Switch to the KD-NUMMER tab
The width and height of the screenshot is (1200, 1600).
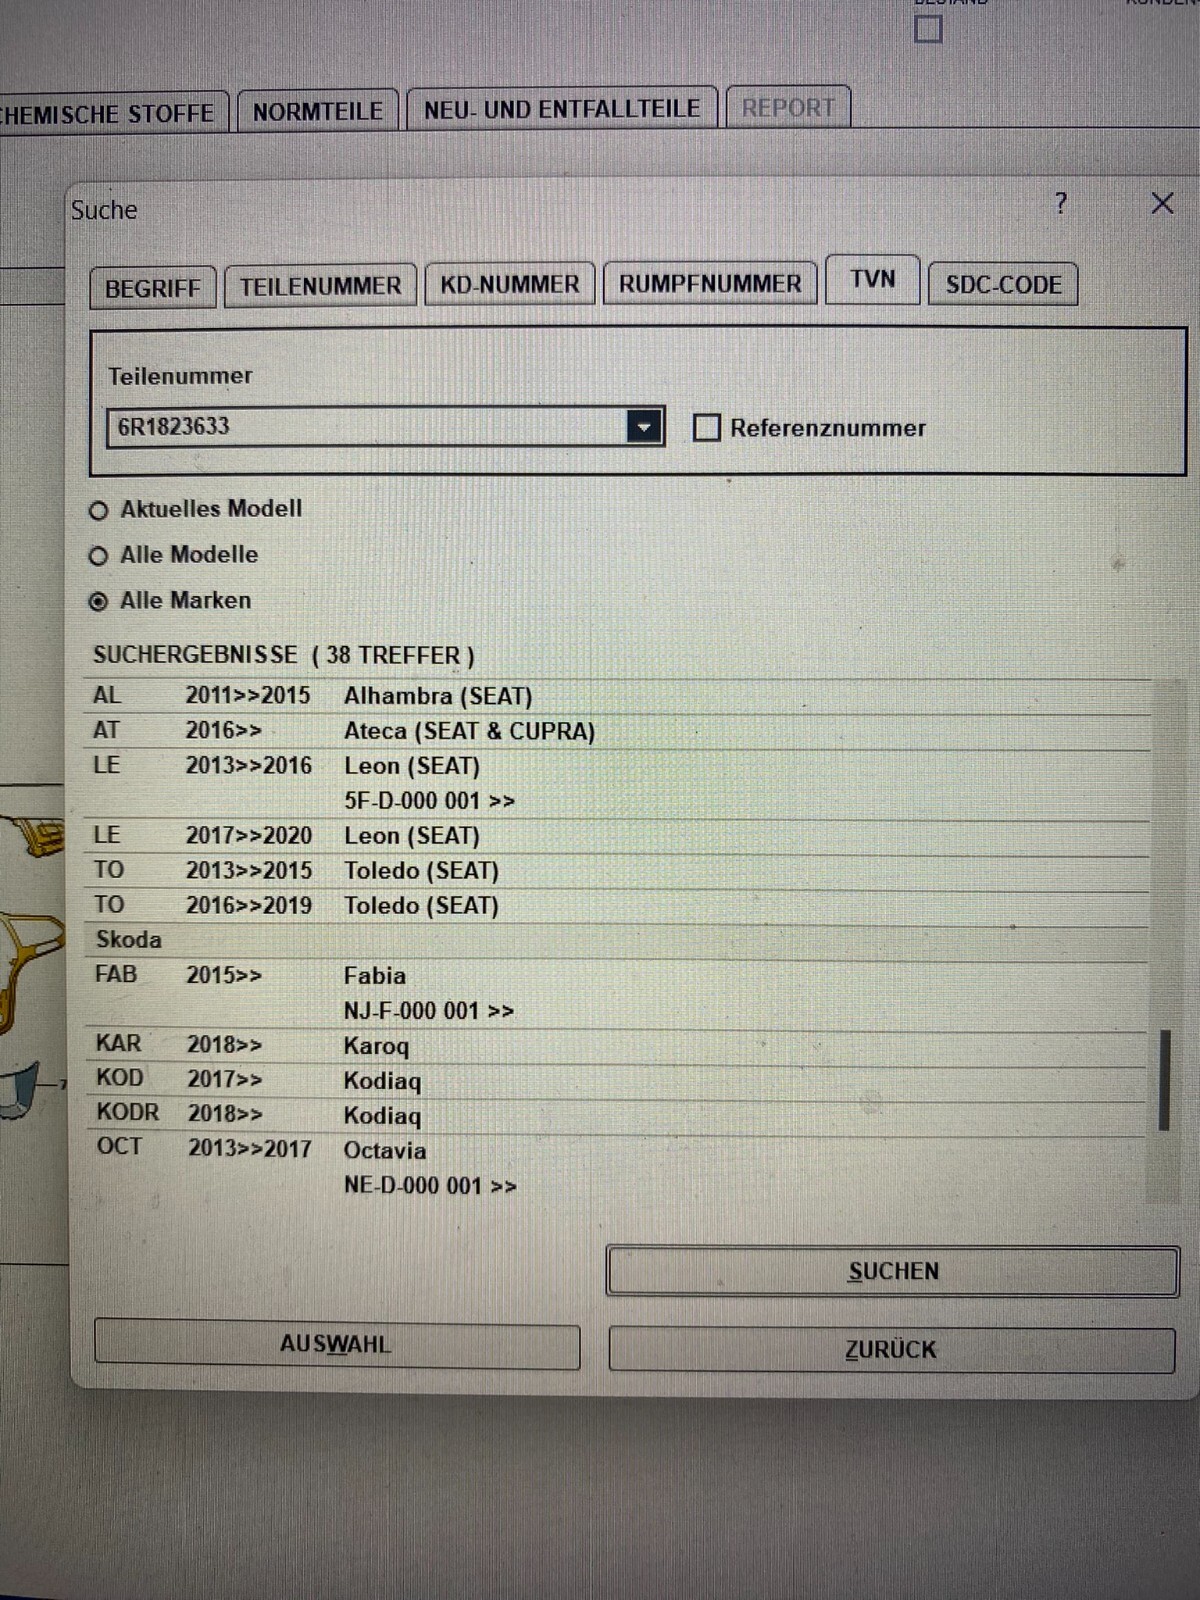click(x=509, y=285)
